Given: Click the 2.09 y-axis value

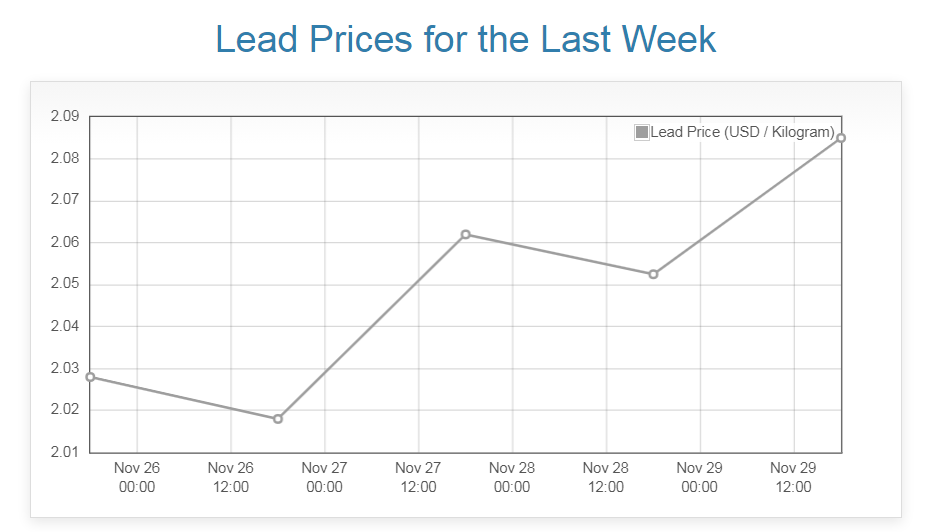Looking at the screenshot, I should 64,117.
